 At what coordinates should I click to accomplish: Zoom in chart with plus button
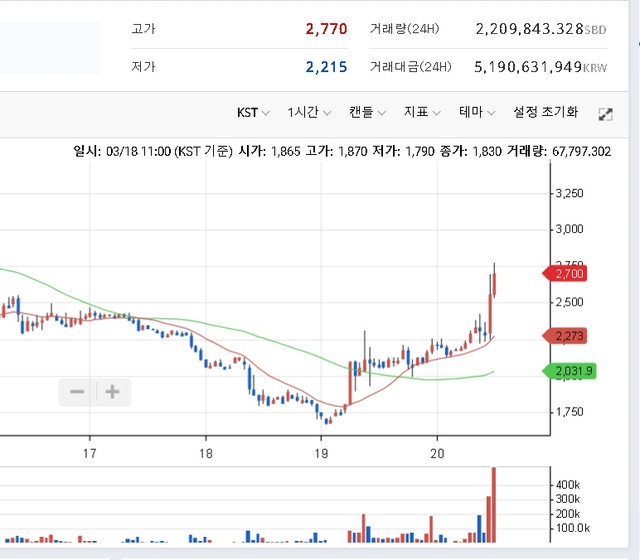[x=113, y=392]
